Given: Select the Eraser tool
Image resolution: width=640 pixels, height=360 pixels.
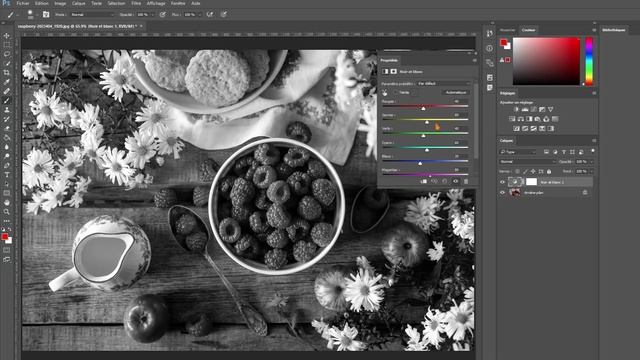Looking at the screenshot, I should tap(7, 128).
